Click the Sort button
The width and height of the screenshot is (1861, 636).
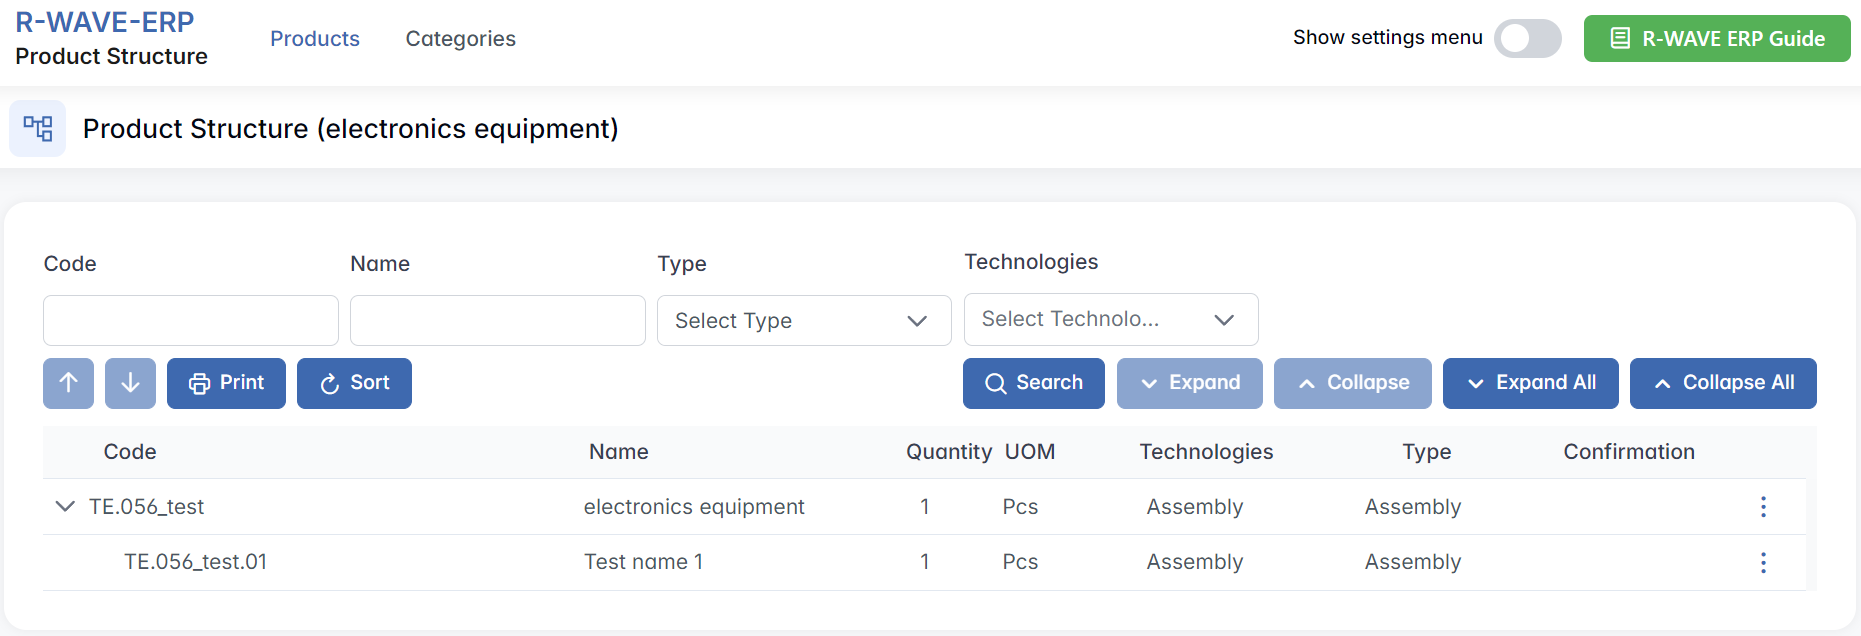point(354,383)
